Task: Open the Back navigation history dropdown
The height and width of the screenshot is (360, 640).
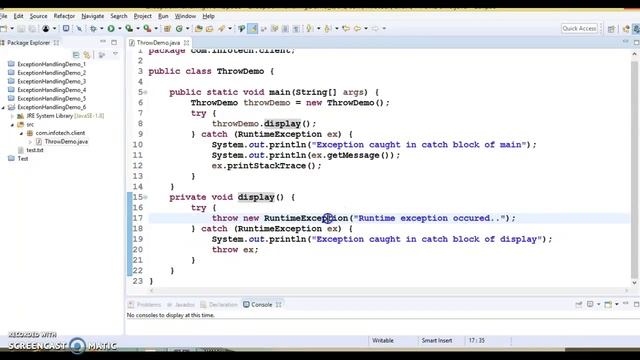Action: click(x=366, y=29)
